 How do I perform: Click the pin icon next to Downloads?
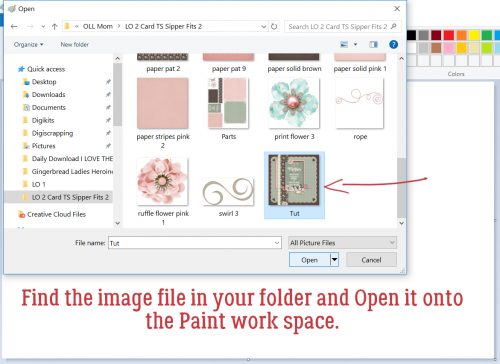pos(108,95)
